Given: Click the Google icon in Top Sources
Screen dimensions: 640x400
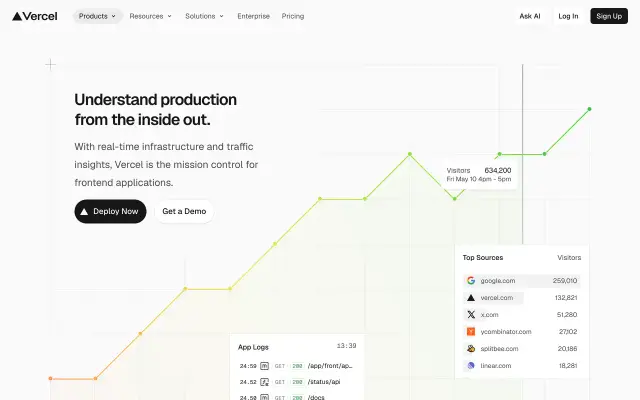Looking at the screenshot, I should pos(471,280).
